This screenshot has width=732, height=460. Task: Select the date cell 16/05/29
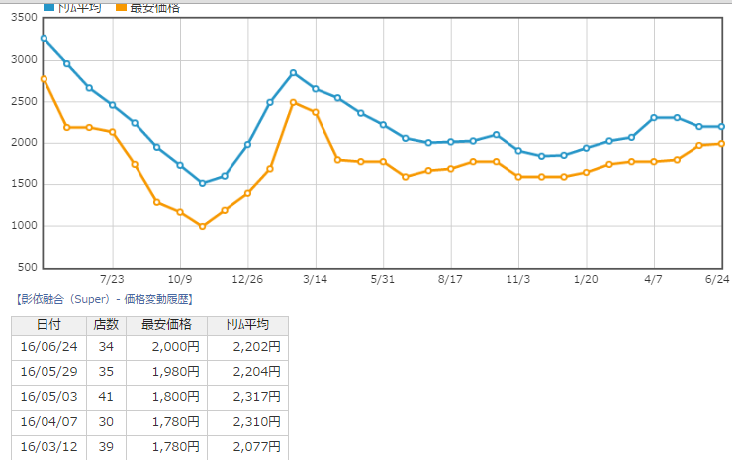[x=49, y=372]
